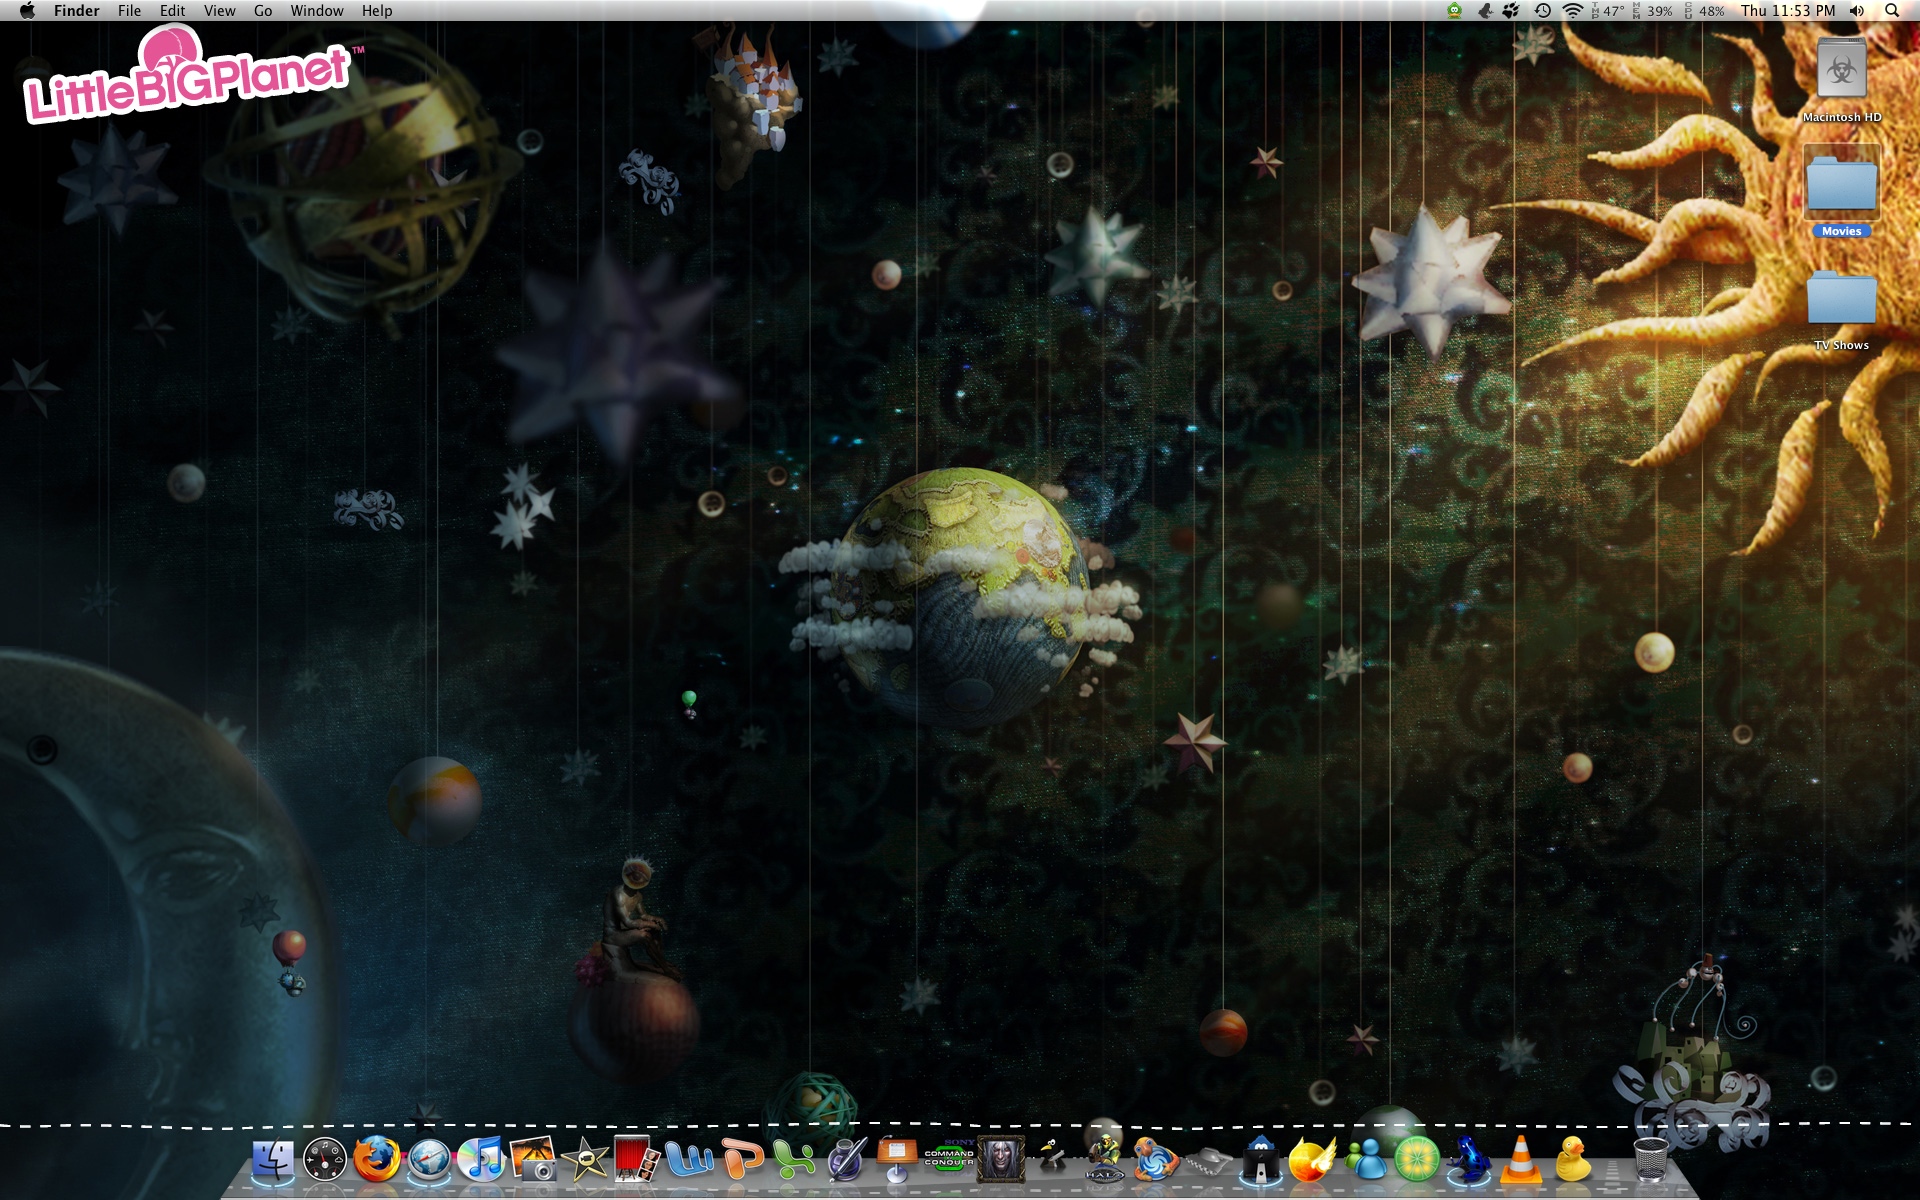This screenshot has height=1200, width=1920.
Task: Open Firefox from the dock
Action: click(377, 1160)
